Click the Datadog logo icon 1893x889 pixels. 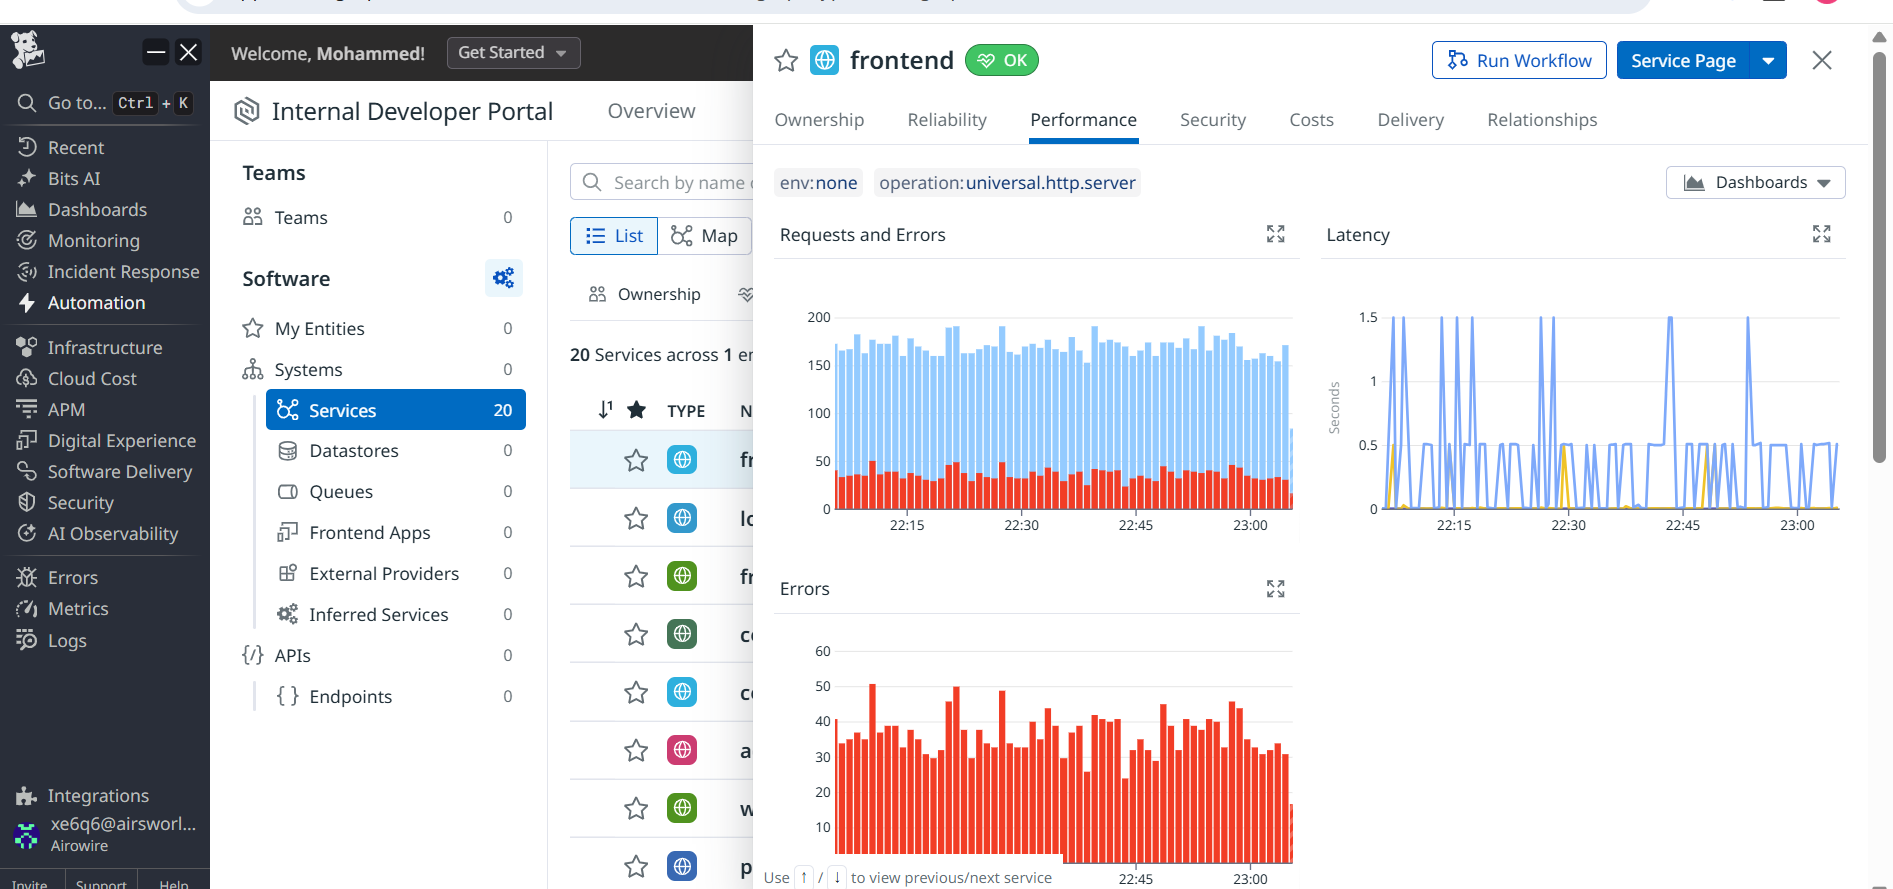[x=28, y=50]
